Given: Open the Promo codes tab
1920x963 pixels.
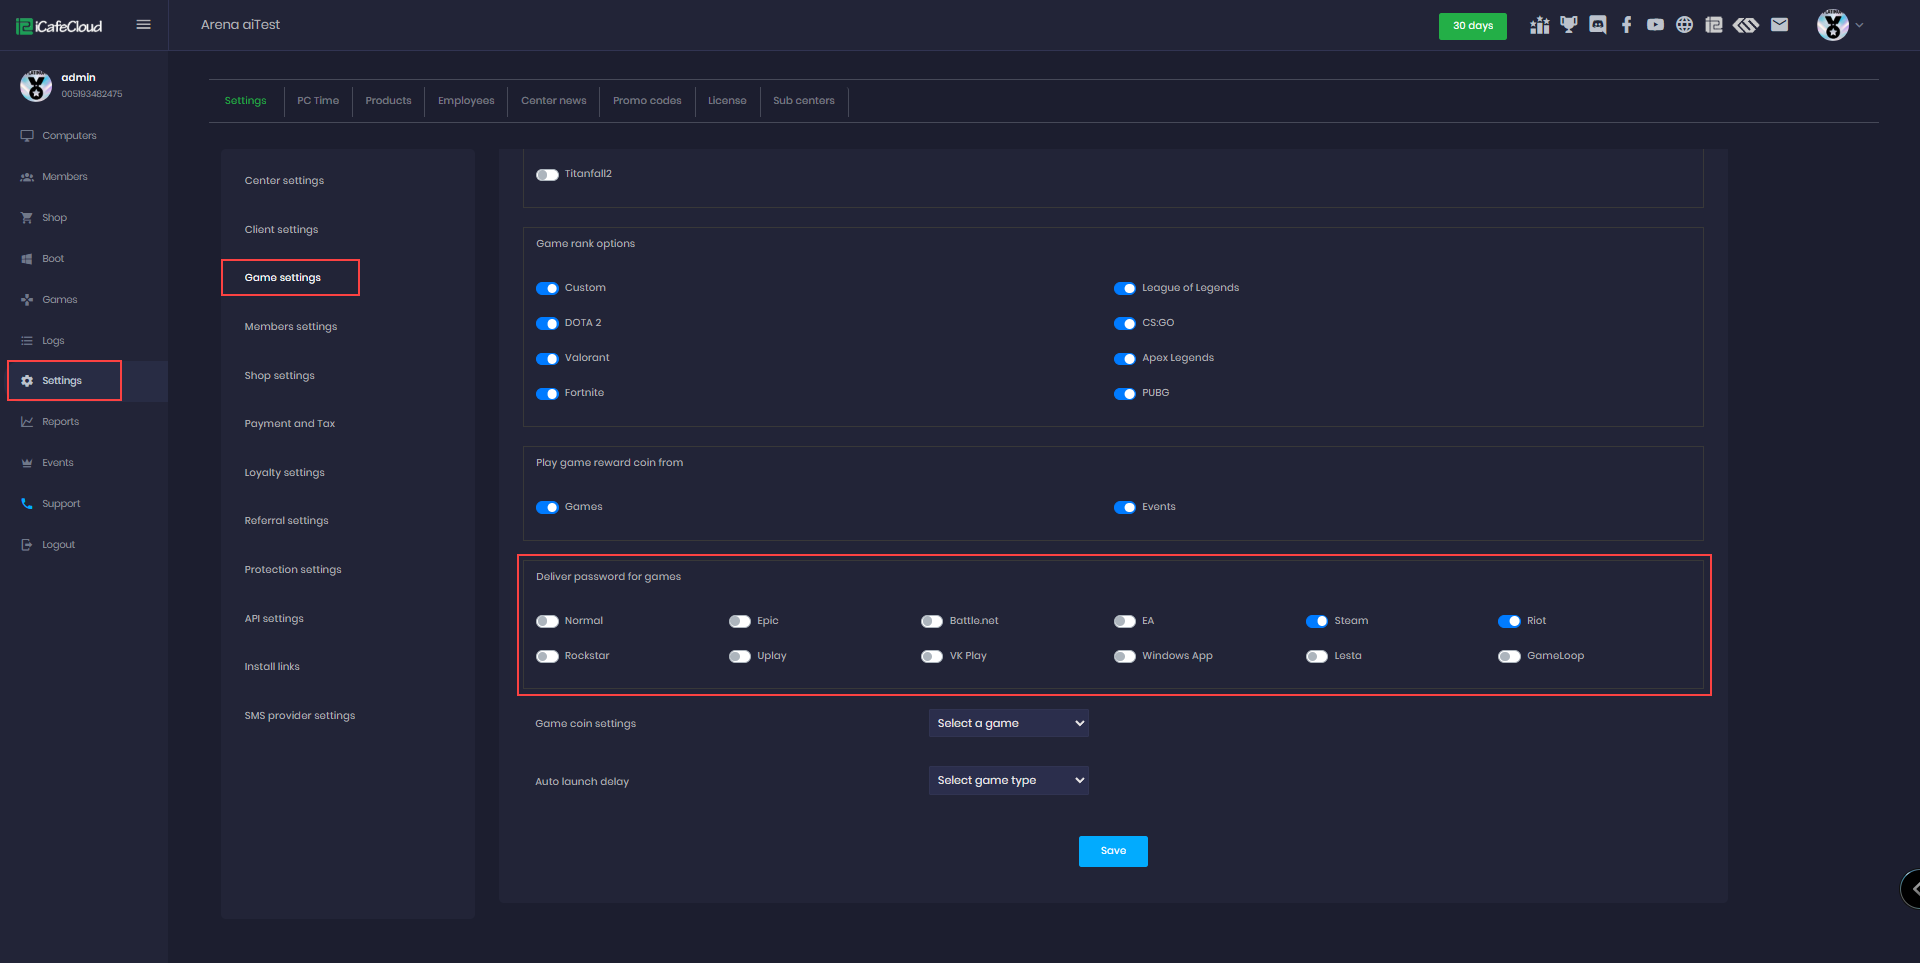Looking at the screenshot, I should [647, 101].
